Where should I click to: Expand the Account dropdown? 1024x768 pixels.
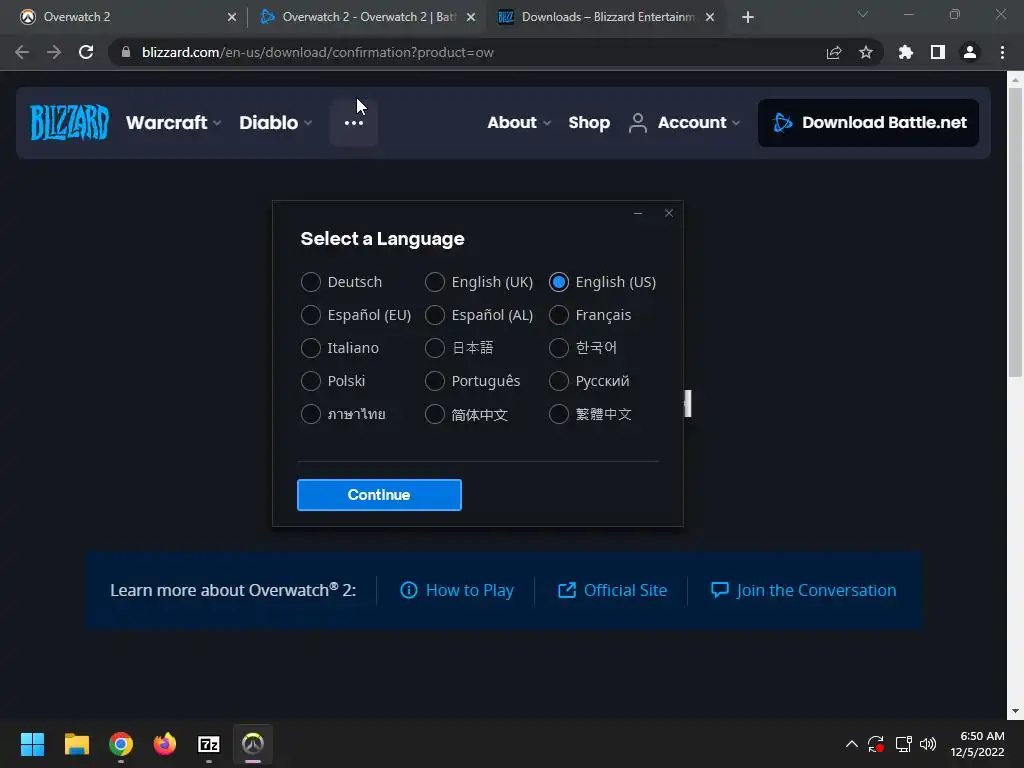pyautogui.click(x=684, y=123)
